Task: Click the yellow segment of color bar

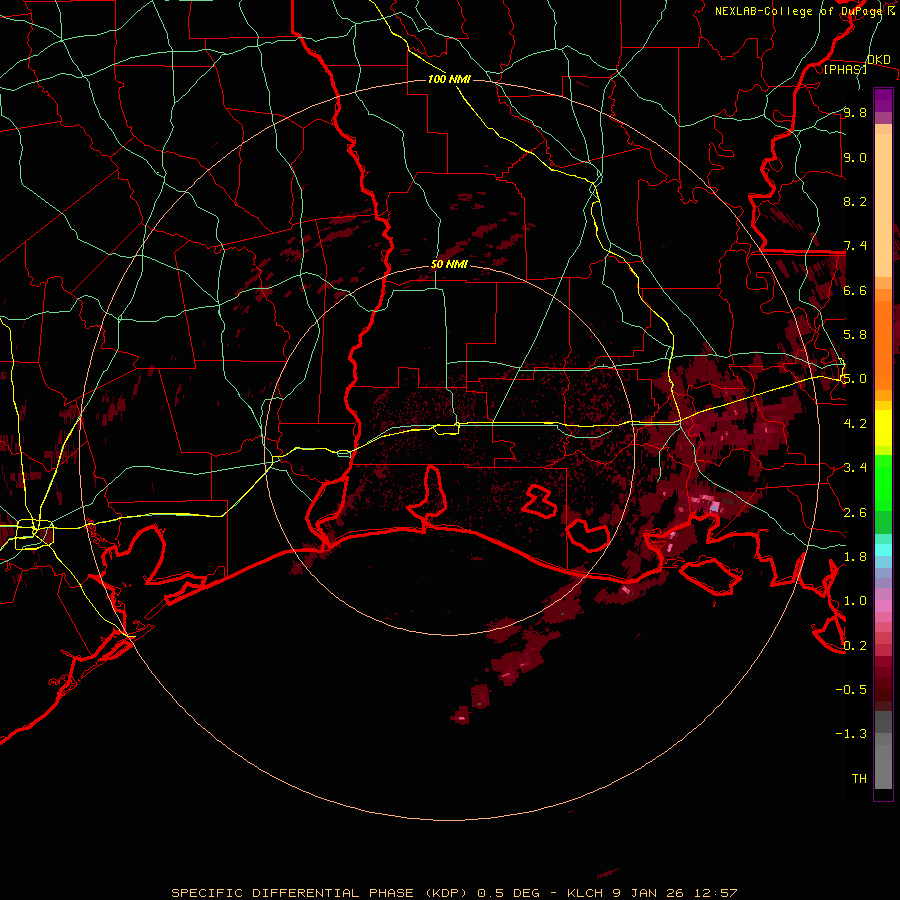Action: pyautogui.click(x=883, y=428)
